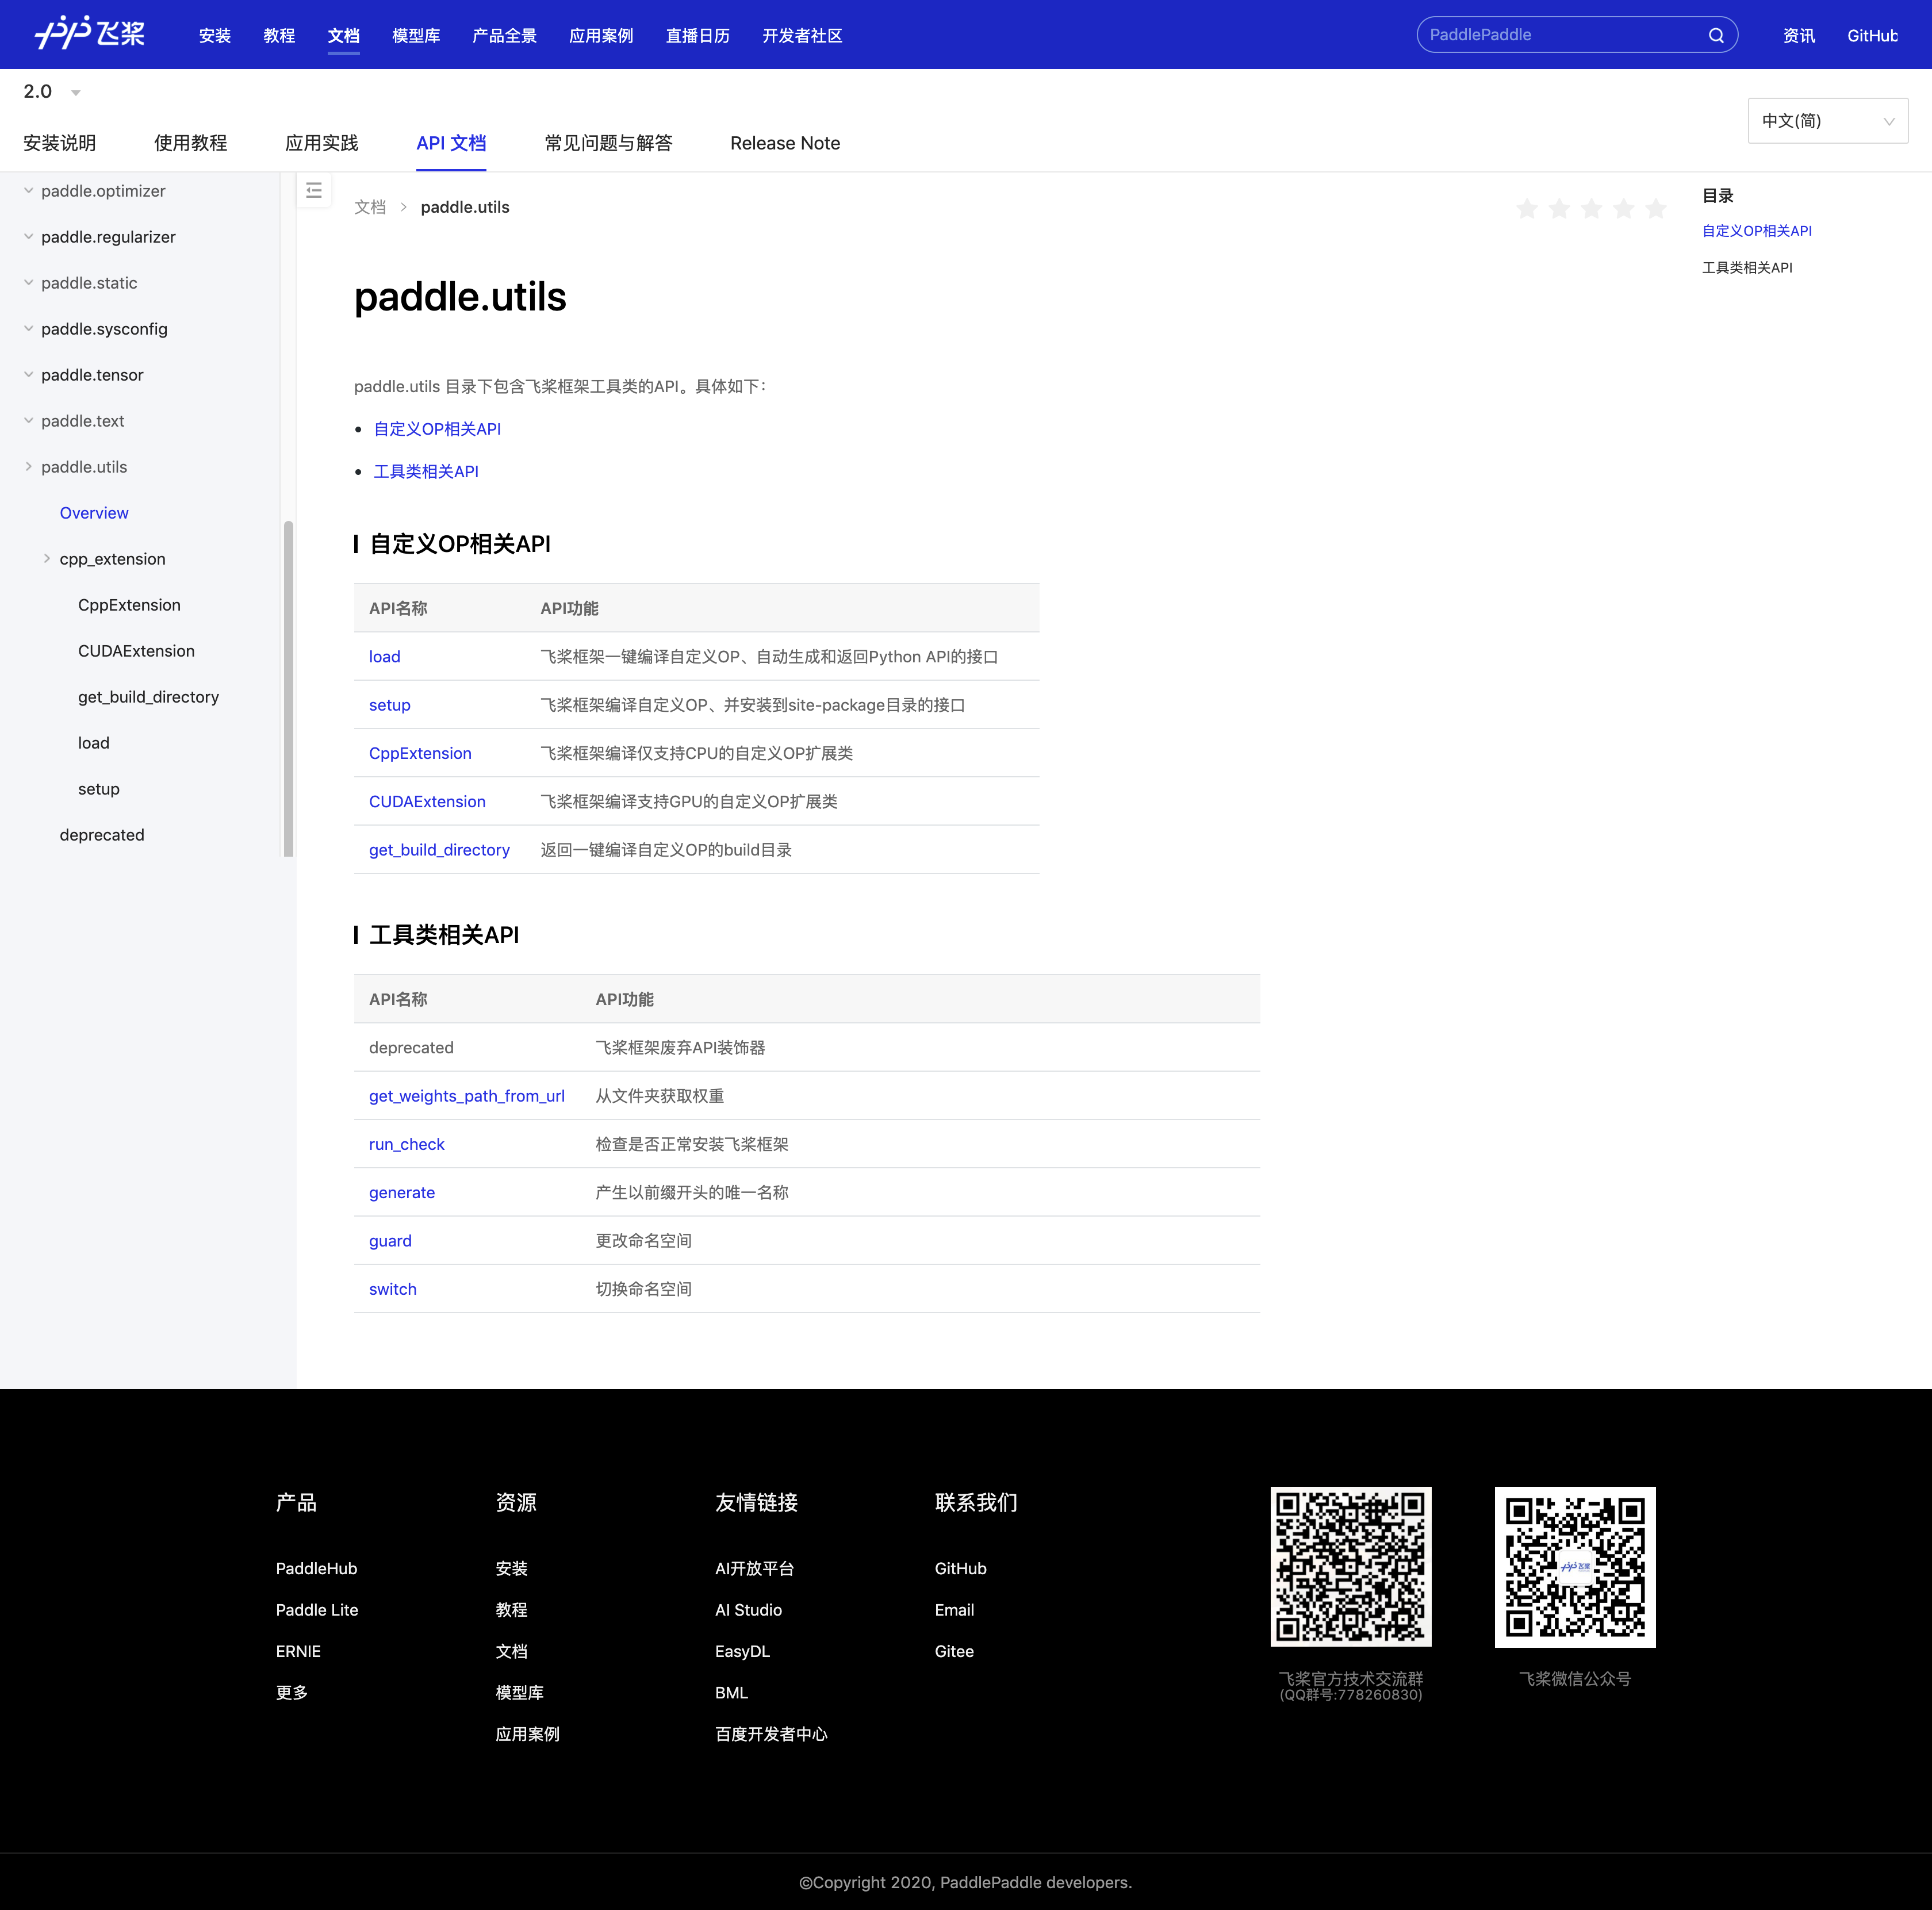This screenshot has height=1910, width=1932.
Task: Click the sidebar vertical scrollbar
Action: click(x=288, y=688)
